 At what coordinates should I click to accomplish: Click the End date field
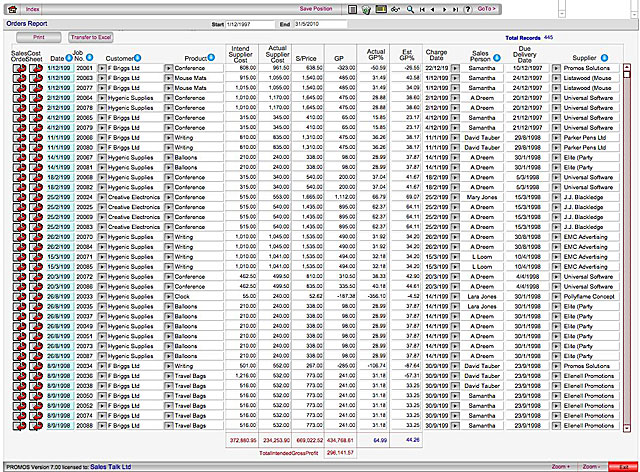319,24
